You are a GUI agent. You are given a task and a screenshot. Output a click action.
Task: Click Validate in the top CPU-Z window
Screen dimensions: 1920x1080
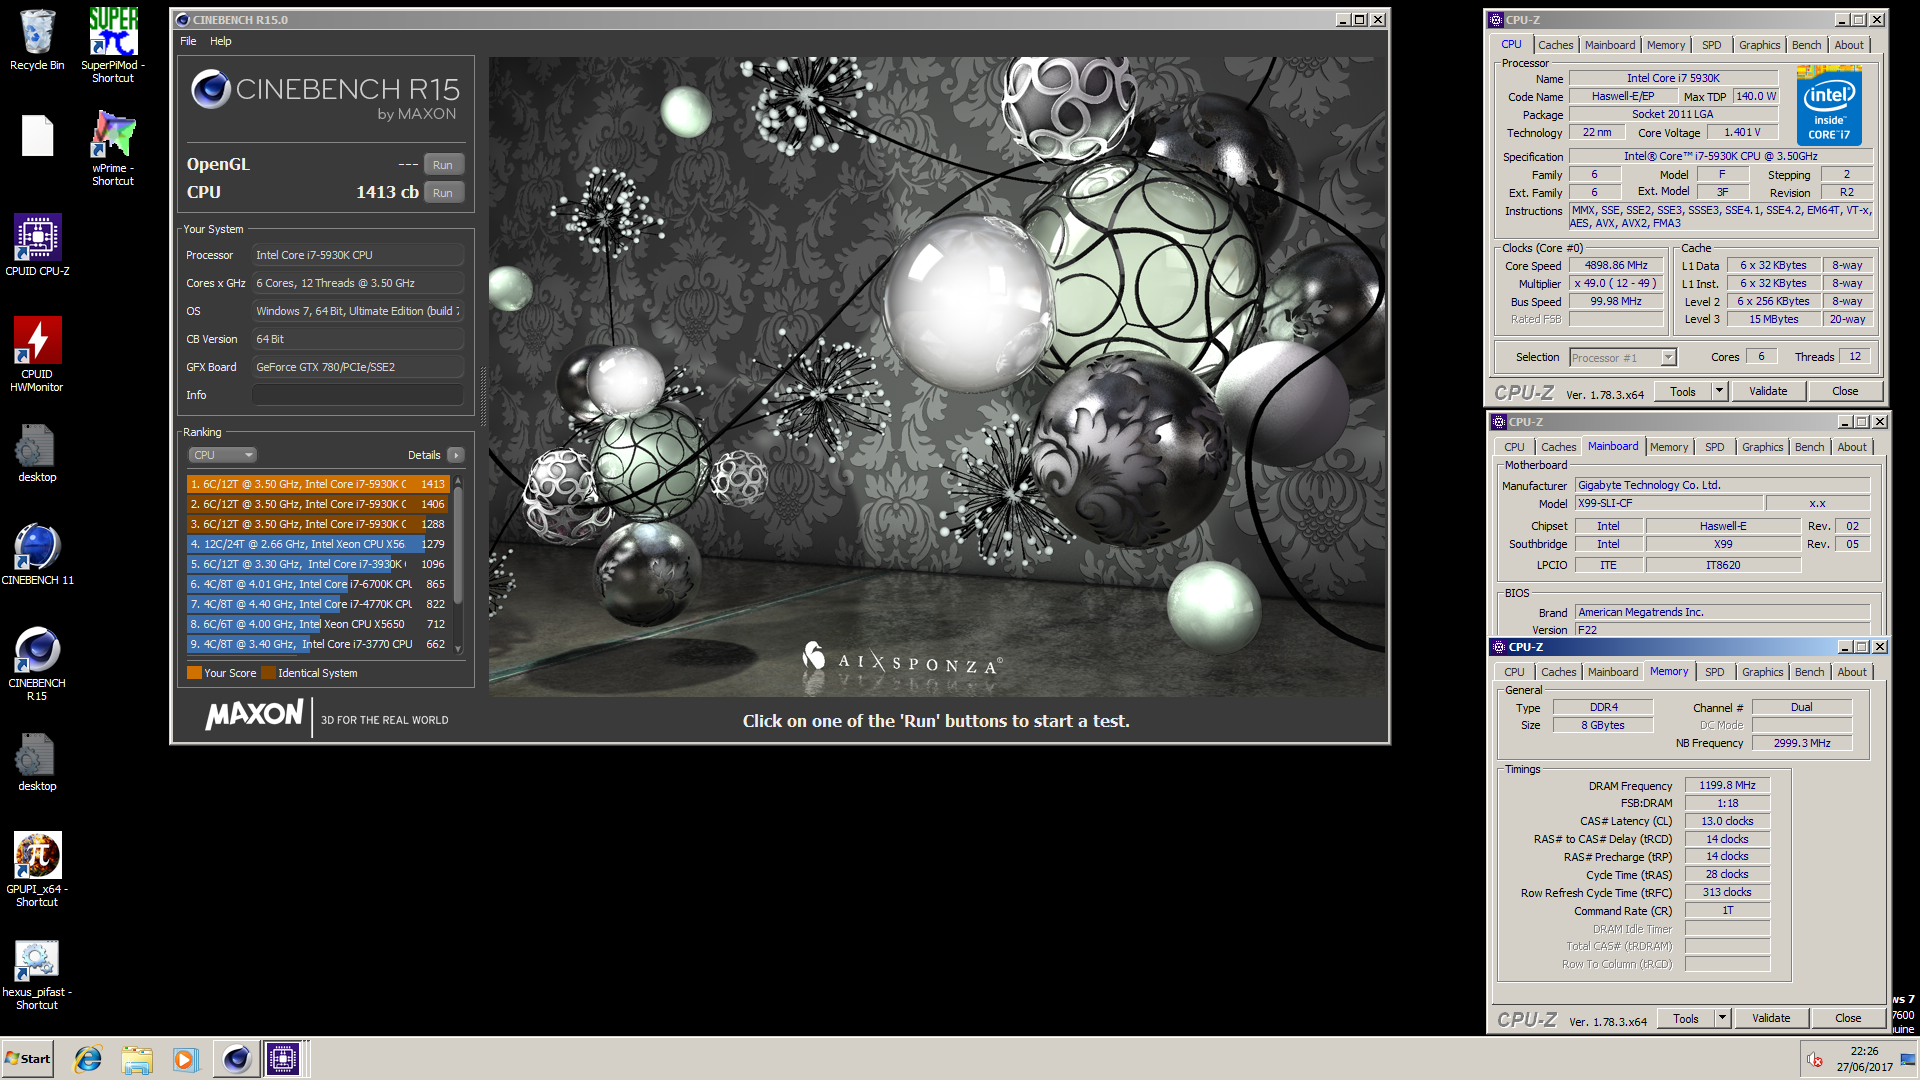(x=1767, y=391)
